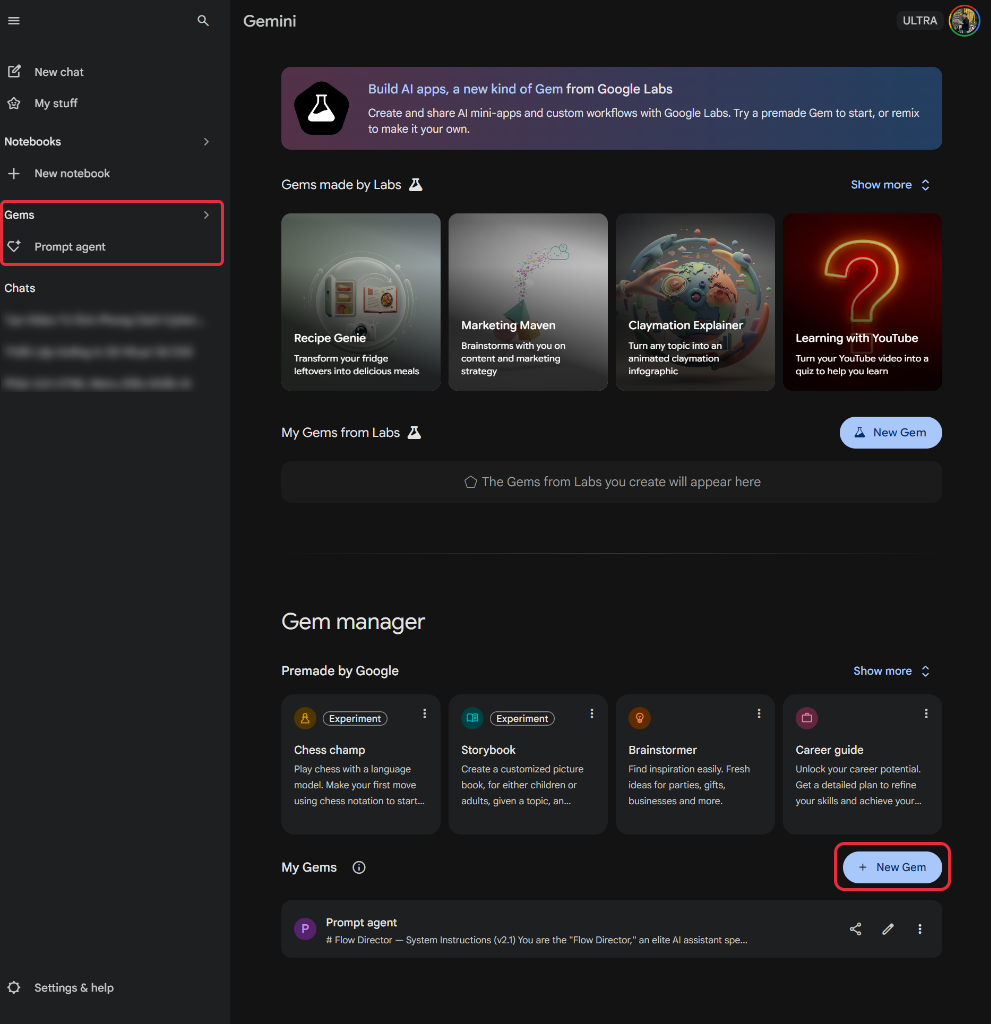This screenshot has width=991, height=1024.
Task: Click the Gemini title text
Action: 270,21
